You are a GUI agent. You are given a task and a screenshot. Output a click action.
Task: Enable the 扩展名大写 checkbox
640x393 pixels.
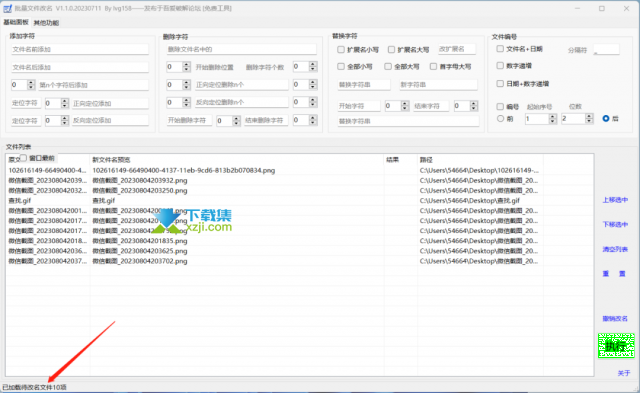[x=391, y=50]
